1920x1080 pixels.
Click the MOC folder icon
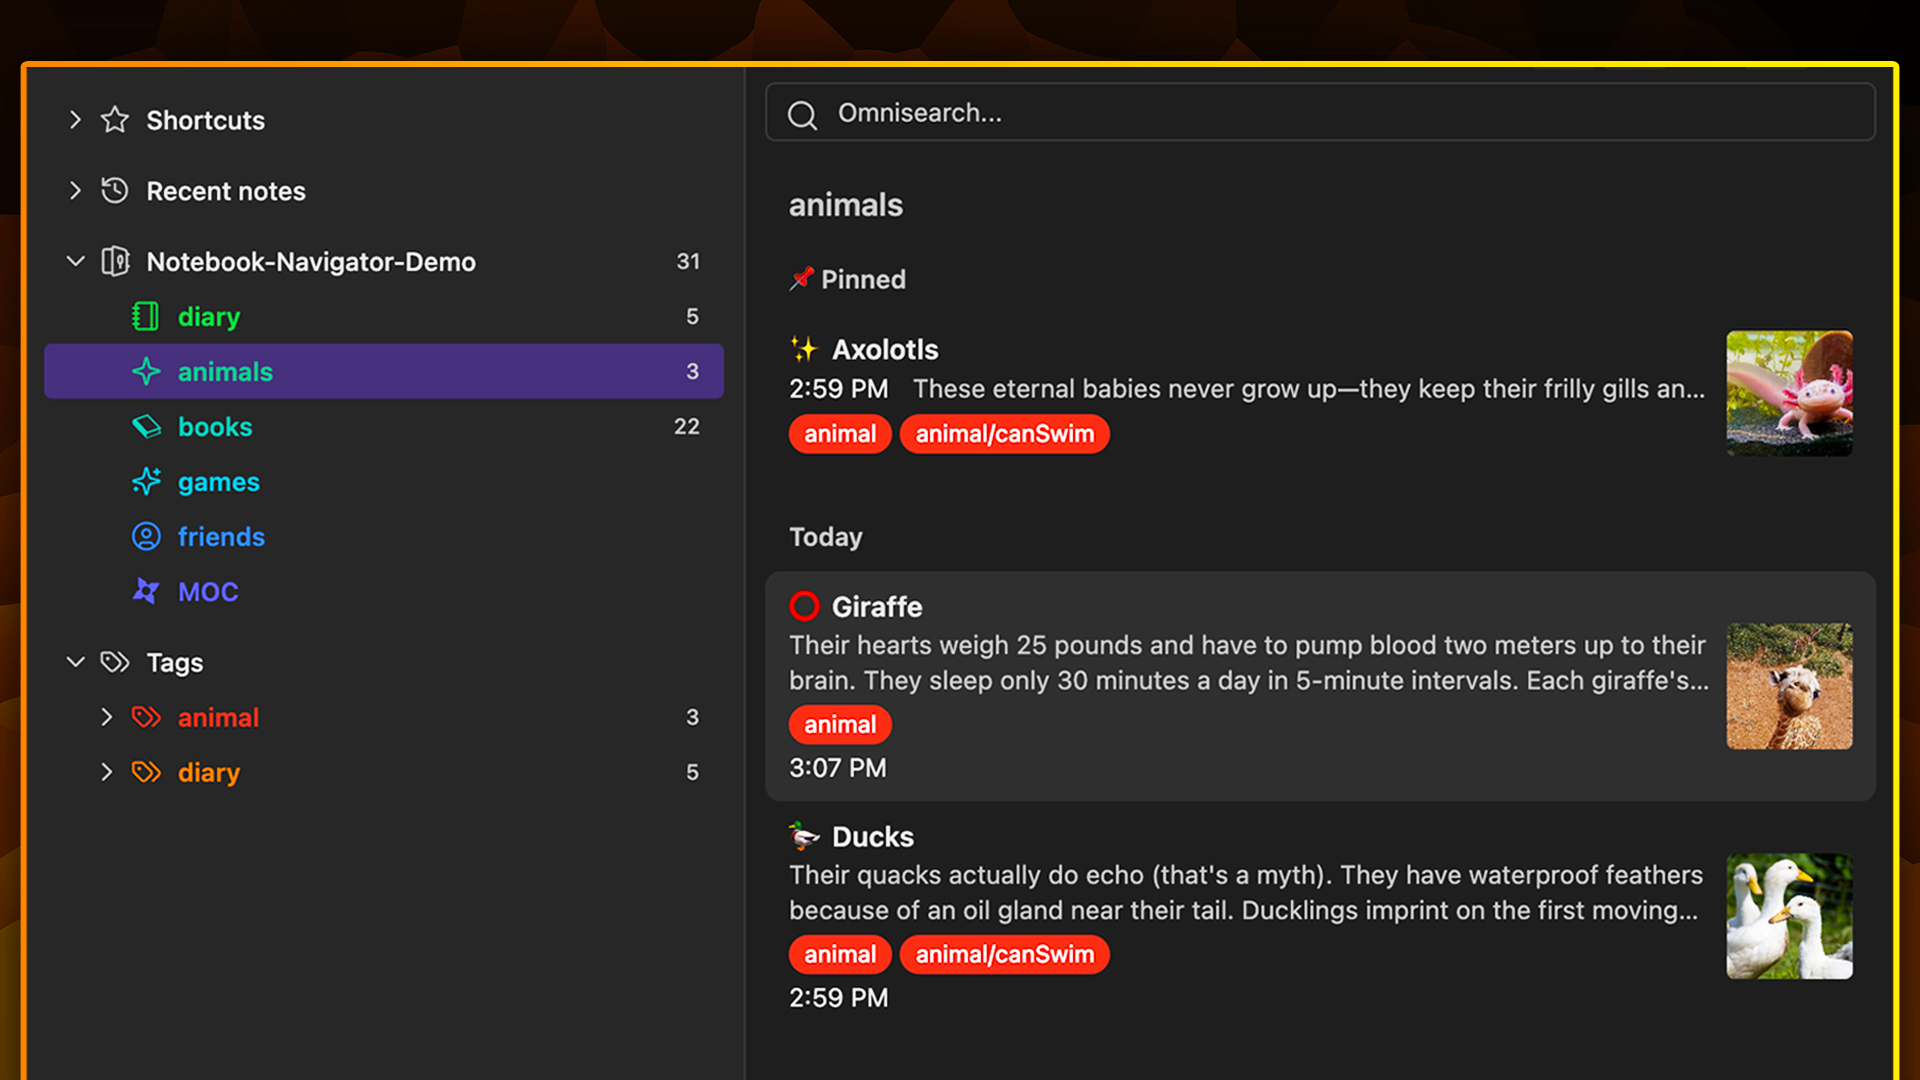[x=146, y=591]
